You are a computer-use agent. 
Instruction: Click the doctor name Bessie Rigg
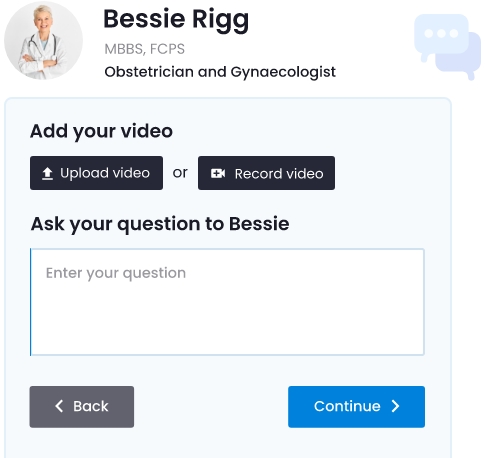(x=176, y=20)
